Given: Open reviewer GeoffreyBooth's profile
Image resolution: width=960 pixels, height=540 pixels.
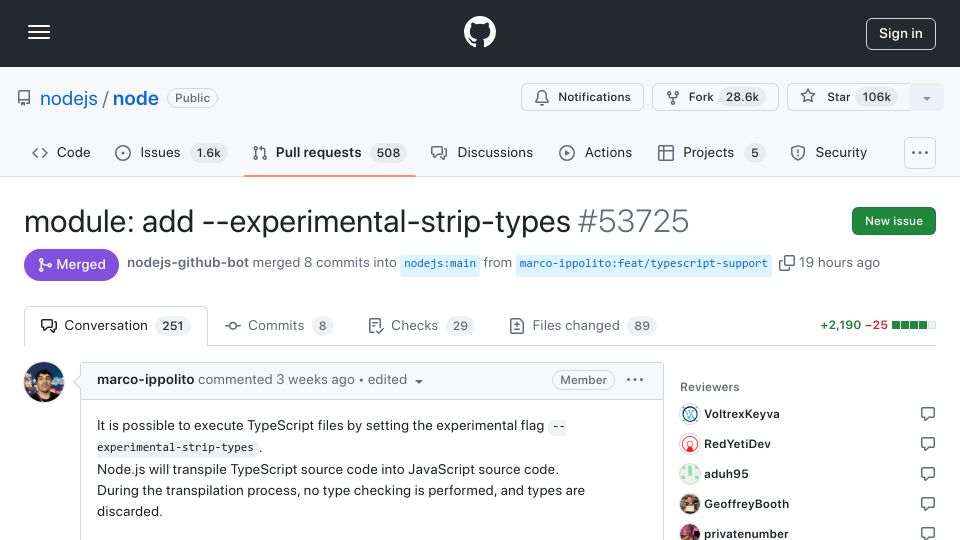Looking at the screenshot, I should click(x=746, y=504).
